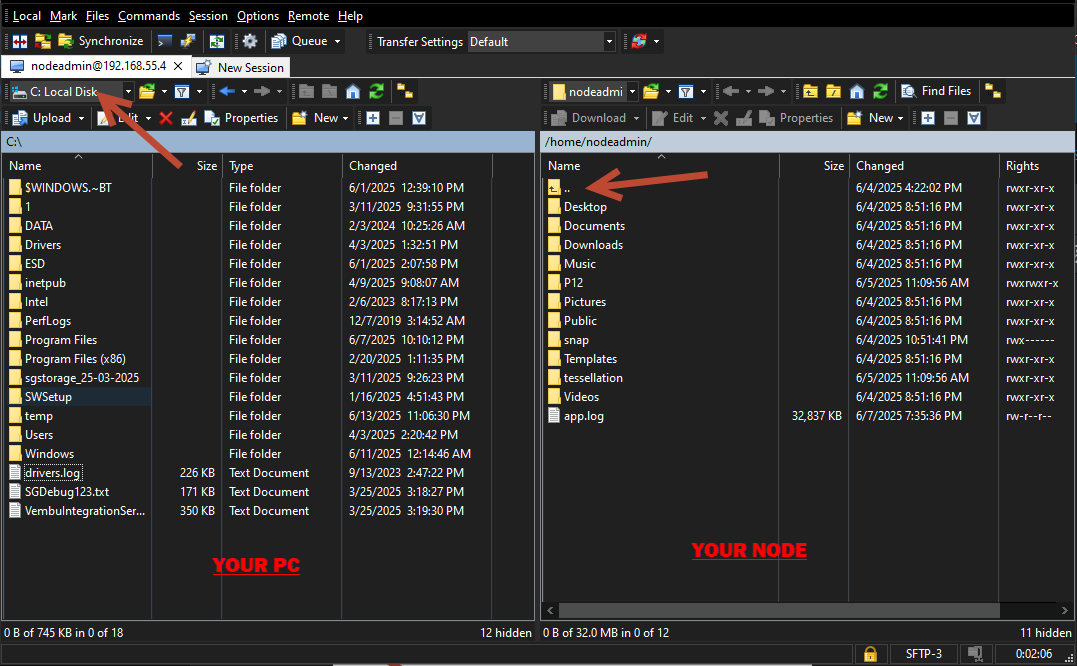Open the Commands menu
The width and height of the screenshot is (1077, 666).
149,16
